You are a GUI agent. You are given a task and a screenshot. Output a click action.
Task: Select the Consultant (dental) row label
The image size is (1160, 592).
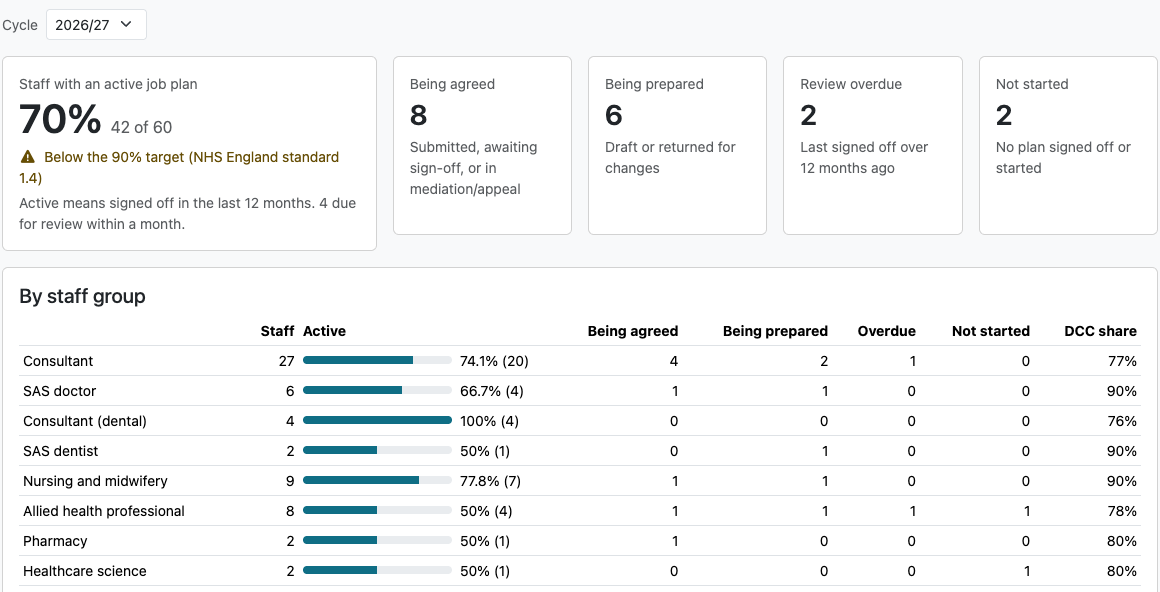(85, 421)
